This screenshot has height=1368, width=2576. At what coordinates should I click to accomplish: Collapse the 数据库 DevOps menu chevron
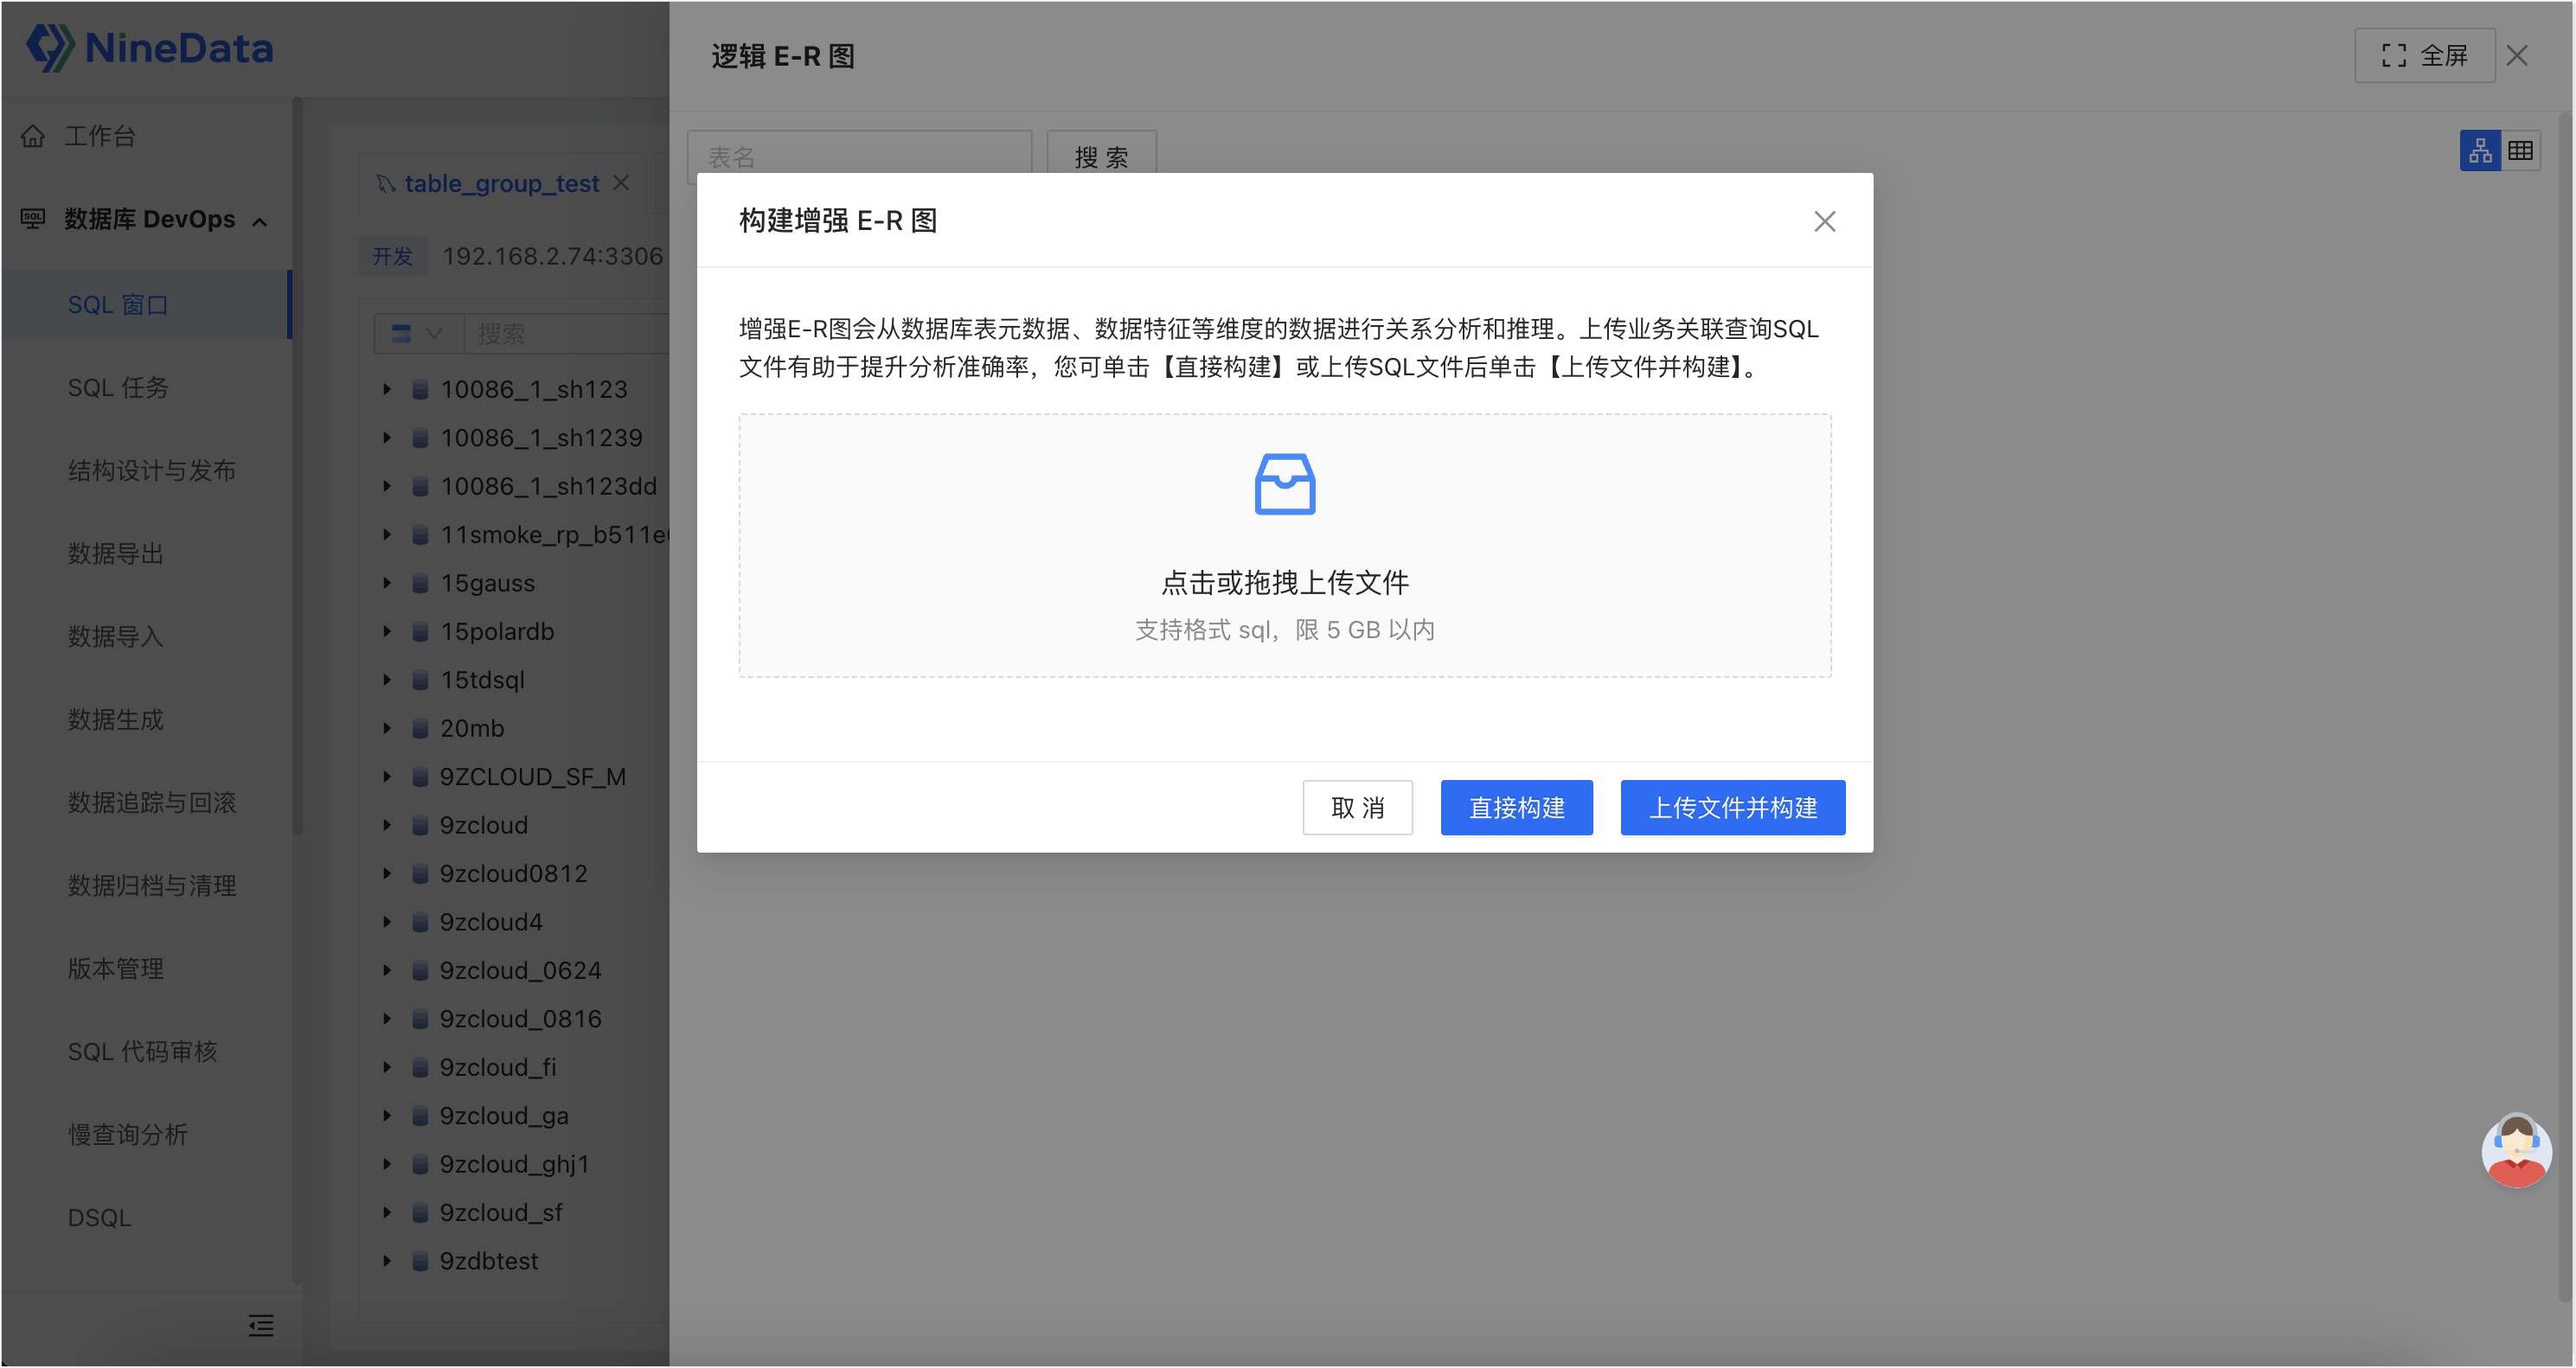[x=260, y=221]
